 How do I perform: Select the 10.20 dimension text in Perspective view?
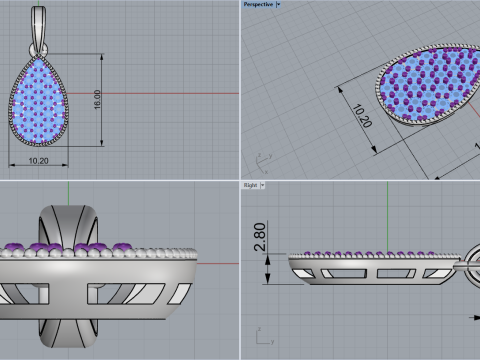pos(362,116)
